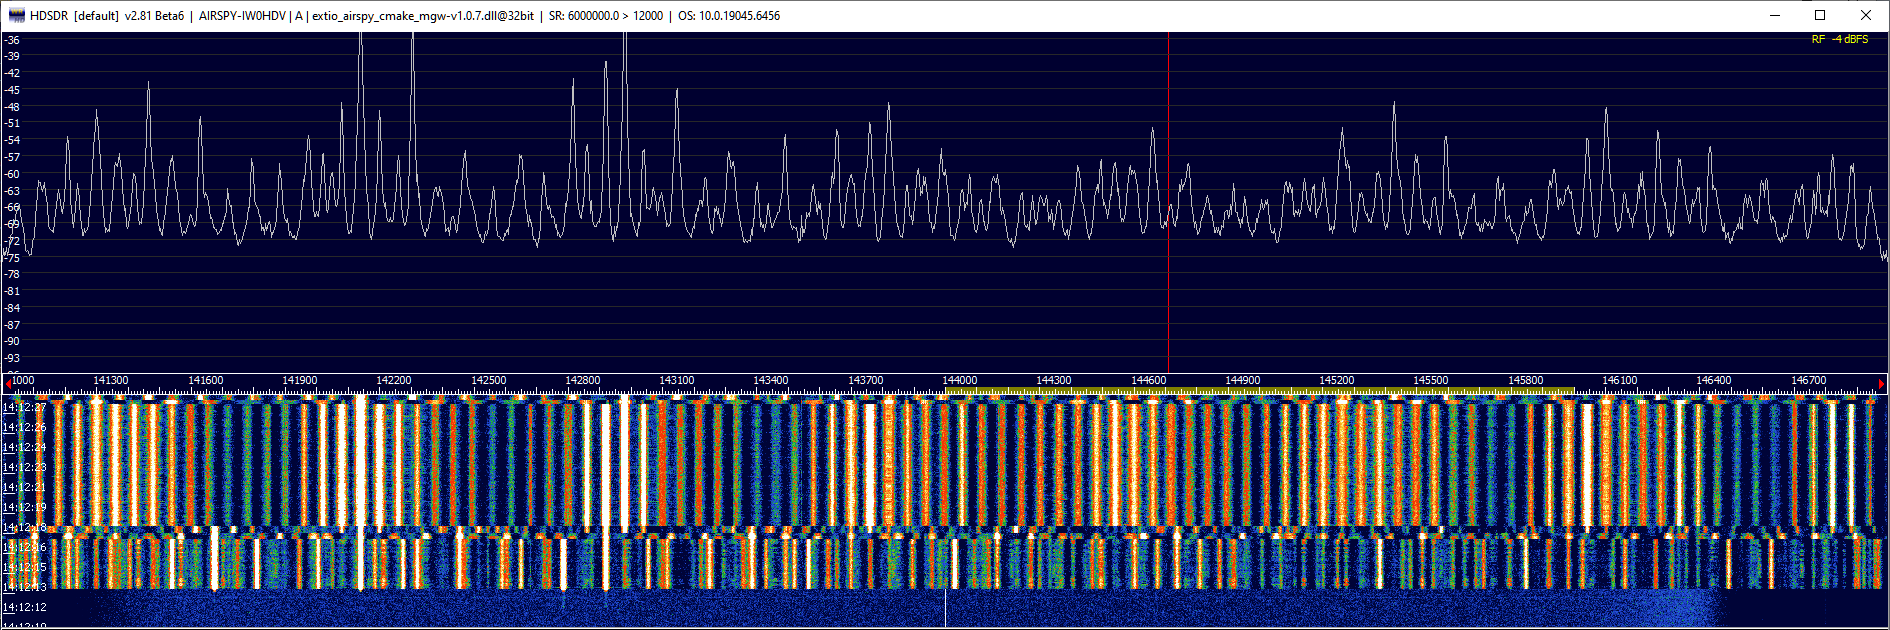Tune to 144000 on the frequency scale
This screenshot has height=630, width=1890.
[959, 381]
